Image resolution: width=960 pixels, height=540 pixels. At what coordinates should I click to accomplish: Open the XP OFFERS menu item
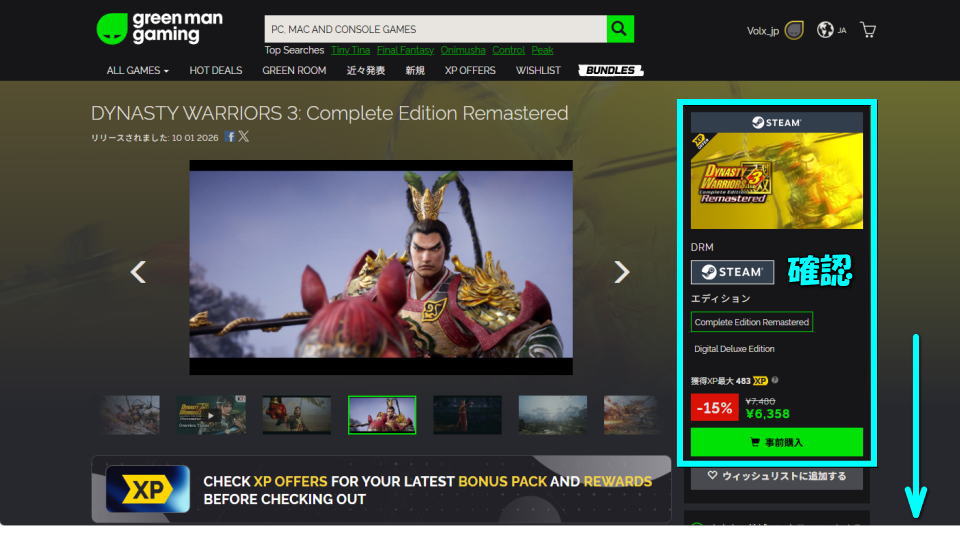(x=470, y=70)
